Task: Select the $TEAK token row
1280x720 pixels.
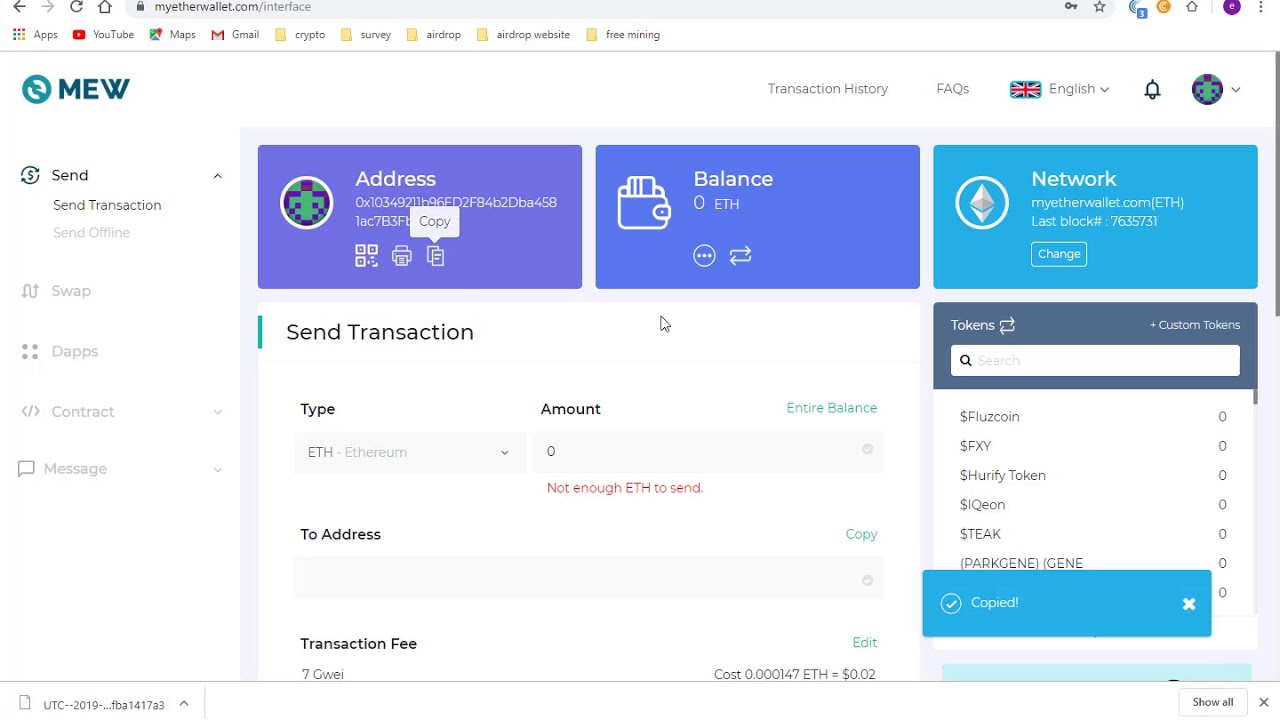Action: tap(1093, 534)
